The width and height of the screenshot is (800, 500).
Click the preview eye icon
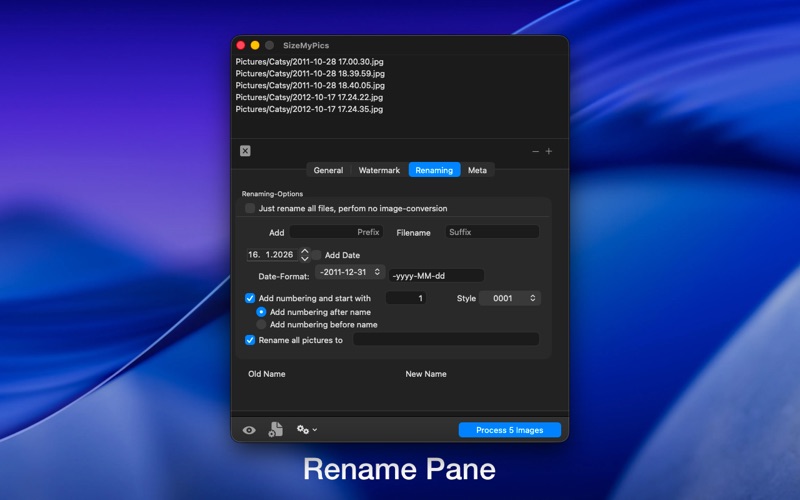[x=249, y=430]
